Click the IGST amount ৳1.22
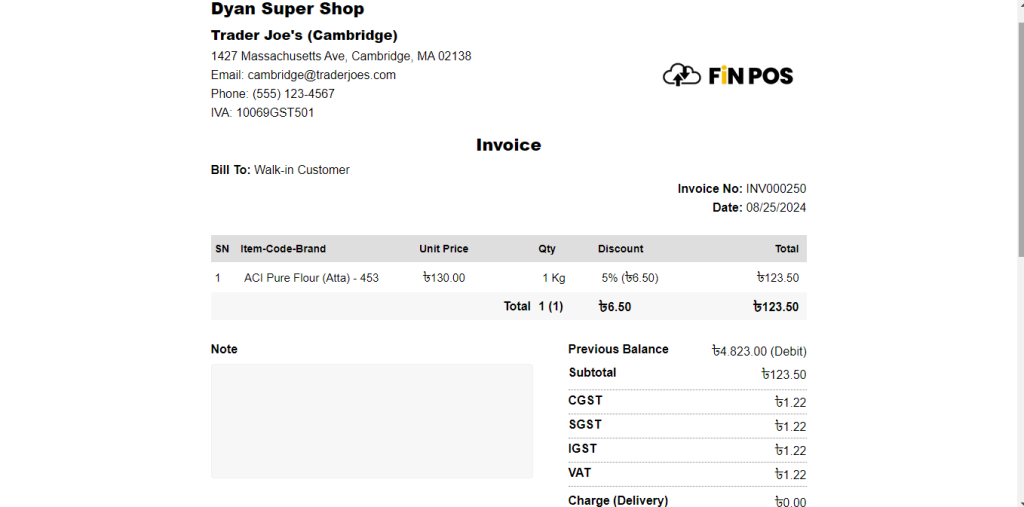The width and height of the screenshot is (1024, 507). click(791, 451)
